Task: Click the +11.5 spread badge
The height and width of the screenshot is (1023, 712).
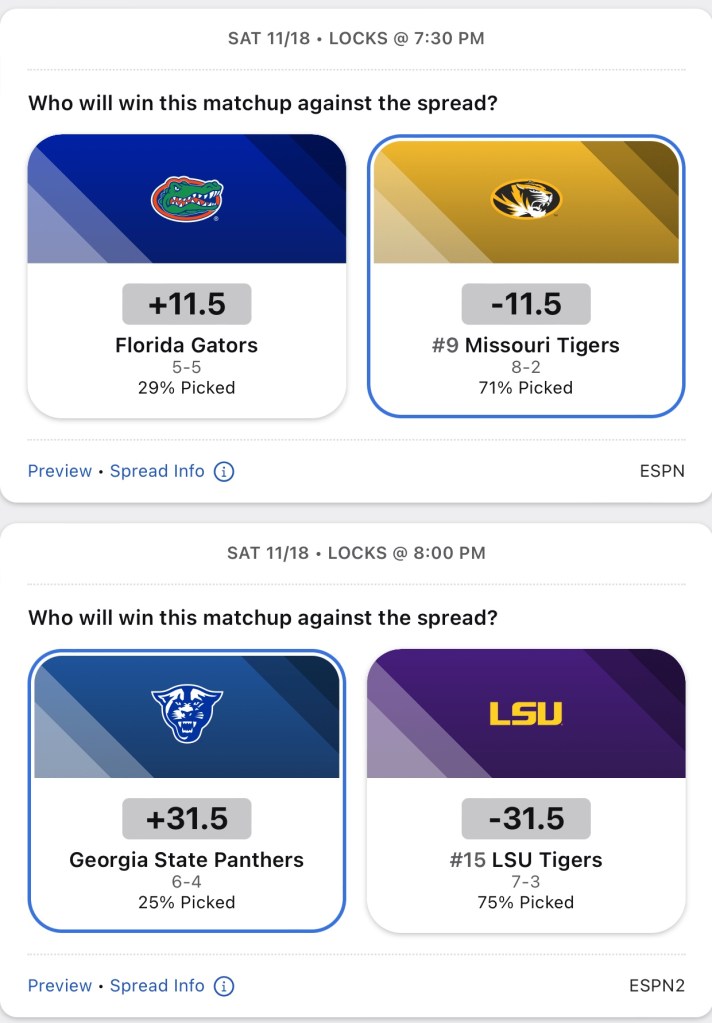Action: (x=187, y=304)
